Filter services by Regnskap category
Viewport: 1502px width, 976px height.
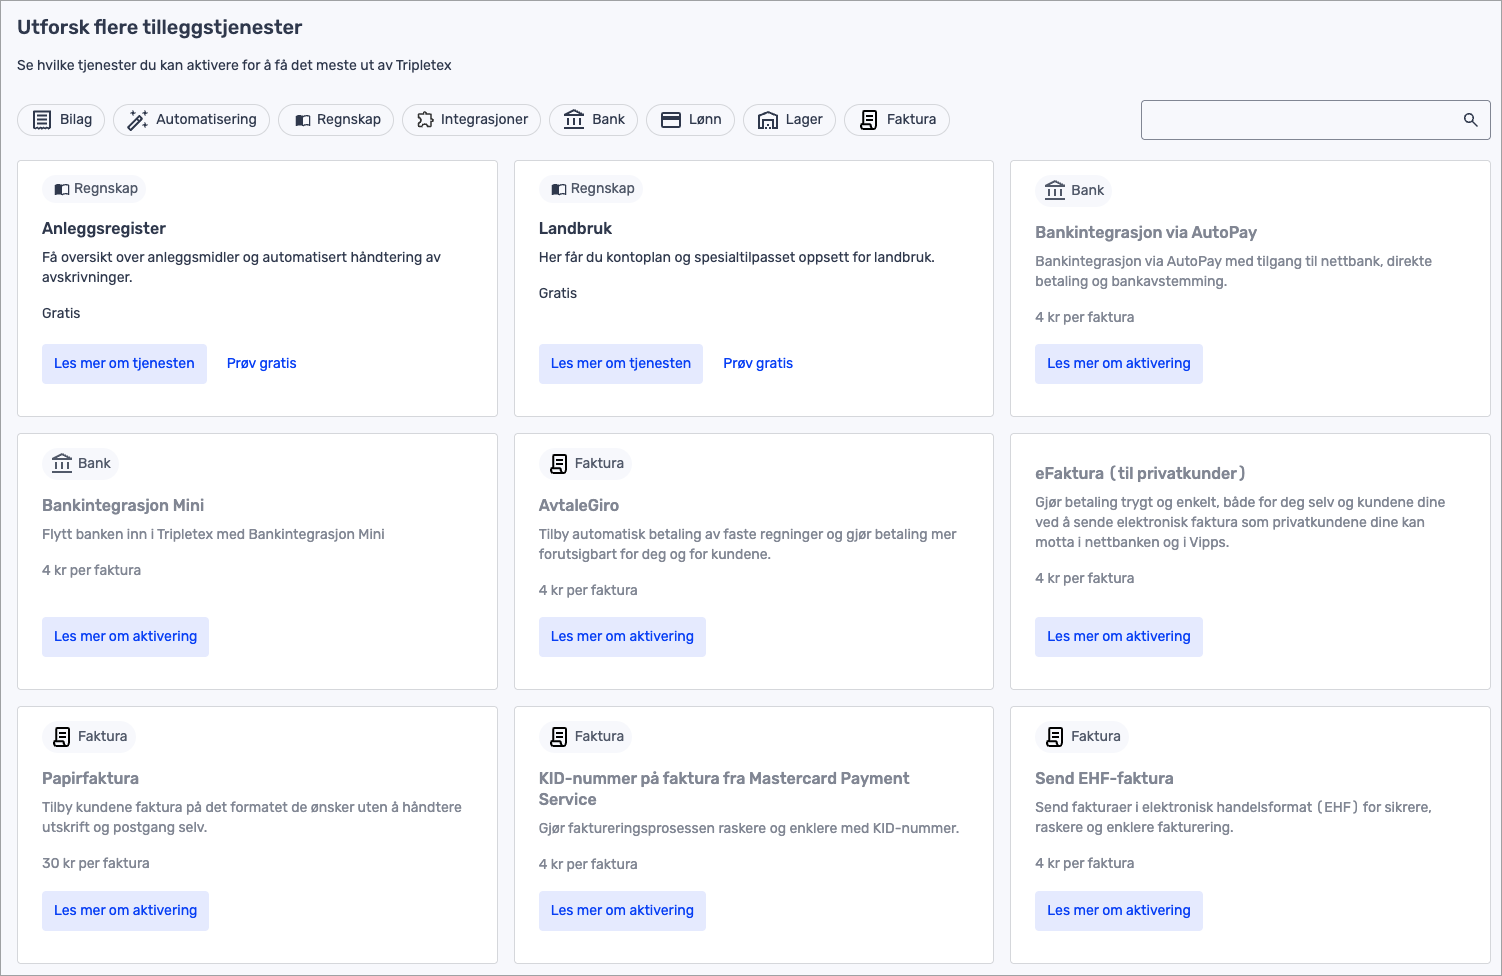point(336,120)
